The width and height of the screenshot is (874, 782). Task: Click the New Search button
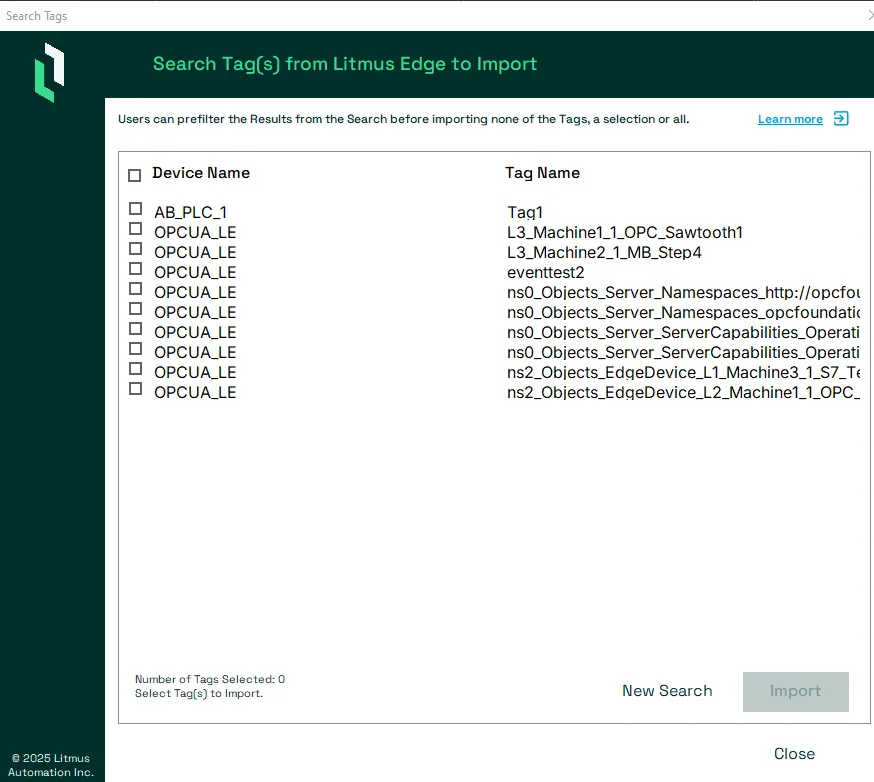click(667, 691)
